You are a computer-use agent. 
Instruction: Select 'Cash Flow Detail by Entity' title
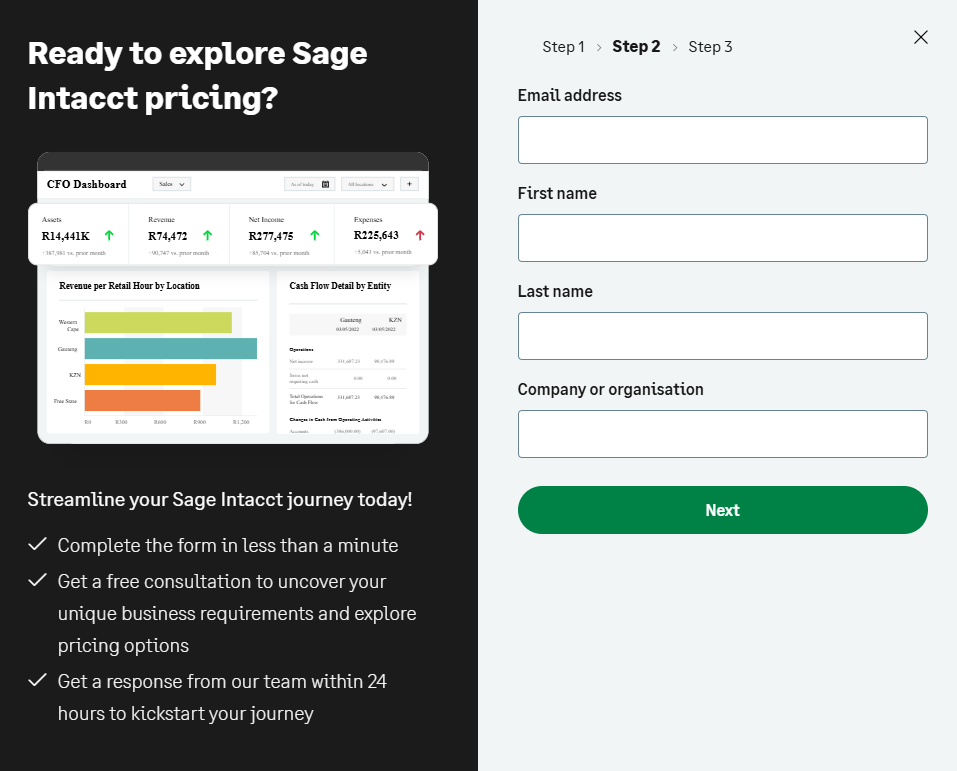coord(340,286)
